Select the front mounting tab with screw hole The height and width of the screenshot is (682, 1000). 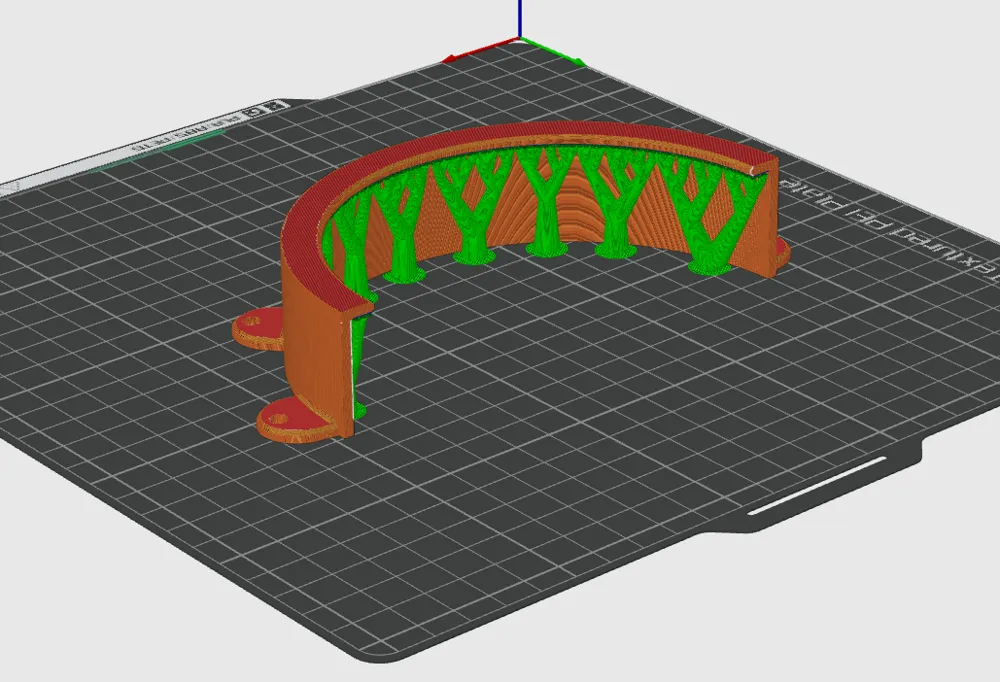(295, 422)
